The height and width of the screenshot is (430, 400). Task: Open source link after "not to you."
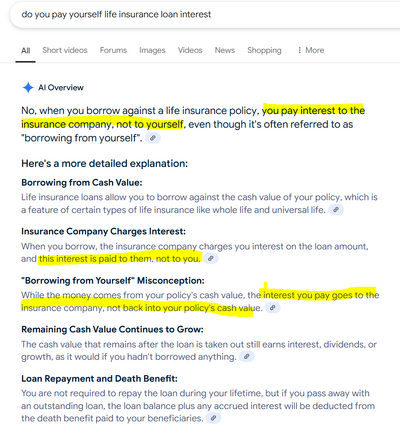[x=211, y=258]
